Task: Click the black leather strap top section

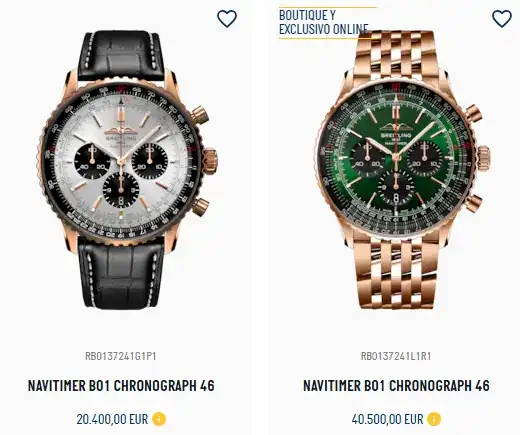Action: (x=121, y=56)
